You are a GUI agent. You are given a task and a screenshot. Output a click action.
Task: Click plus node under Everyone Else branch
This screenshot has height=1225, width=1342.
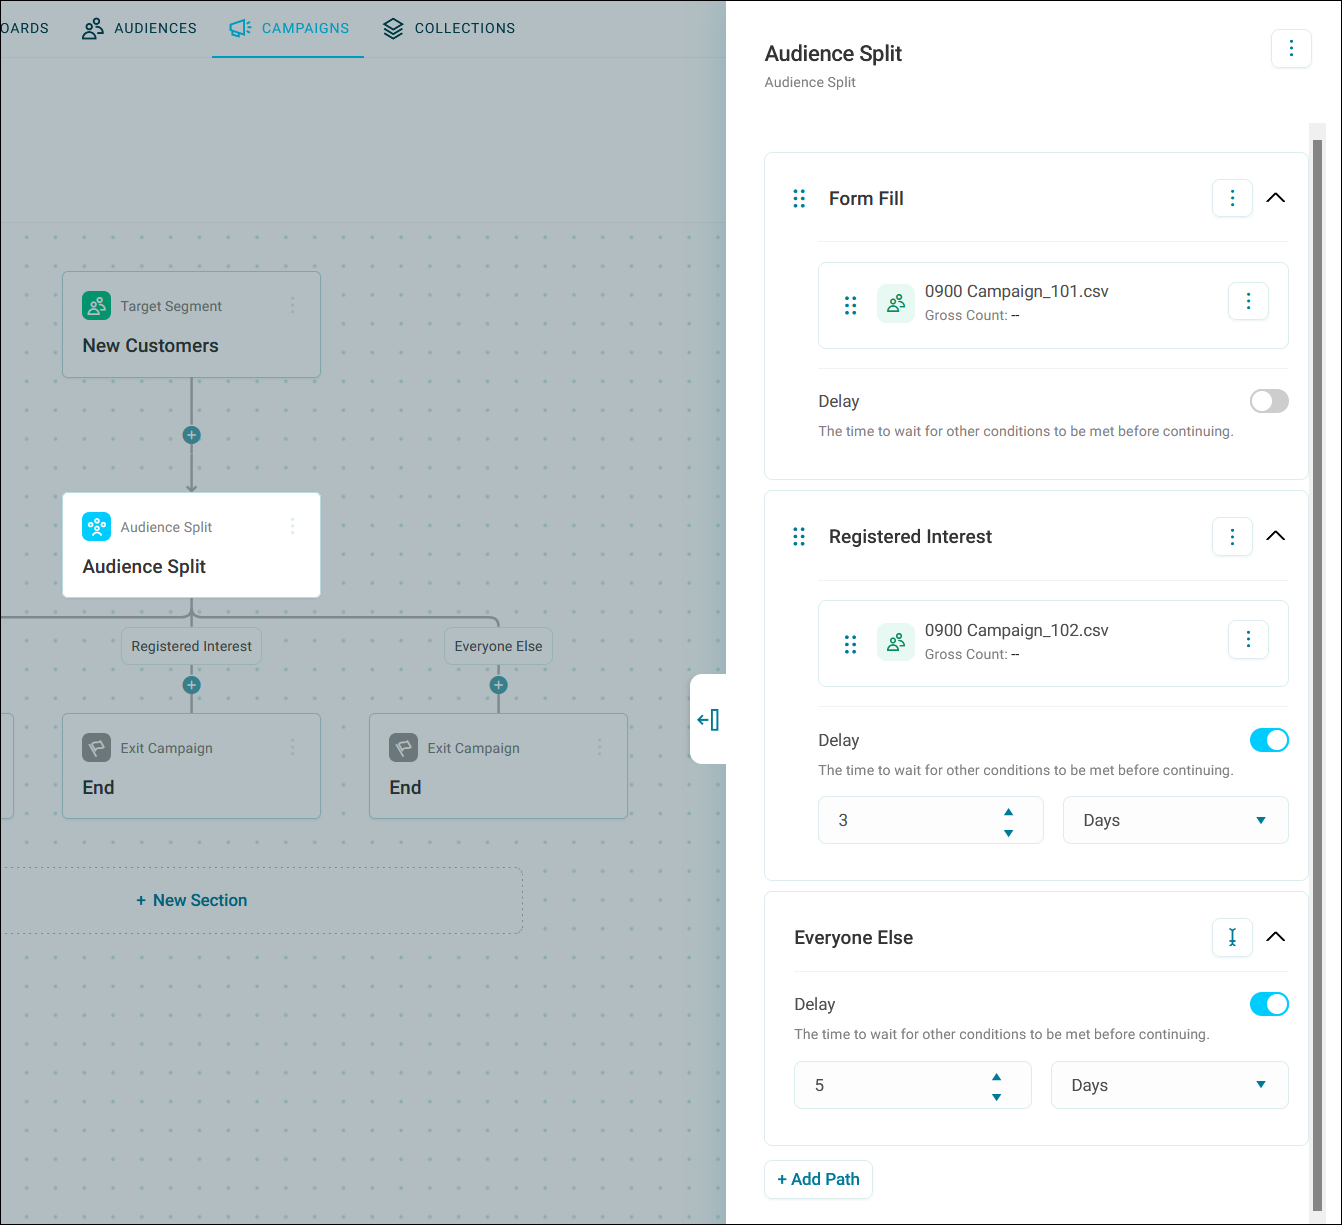coord(499,685)
